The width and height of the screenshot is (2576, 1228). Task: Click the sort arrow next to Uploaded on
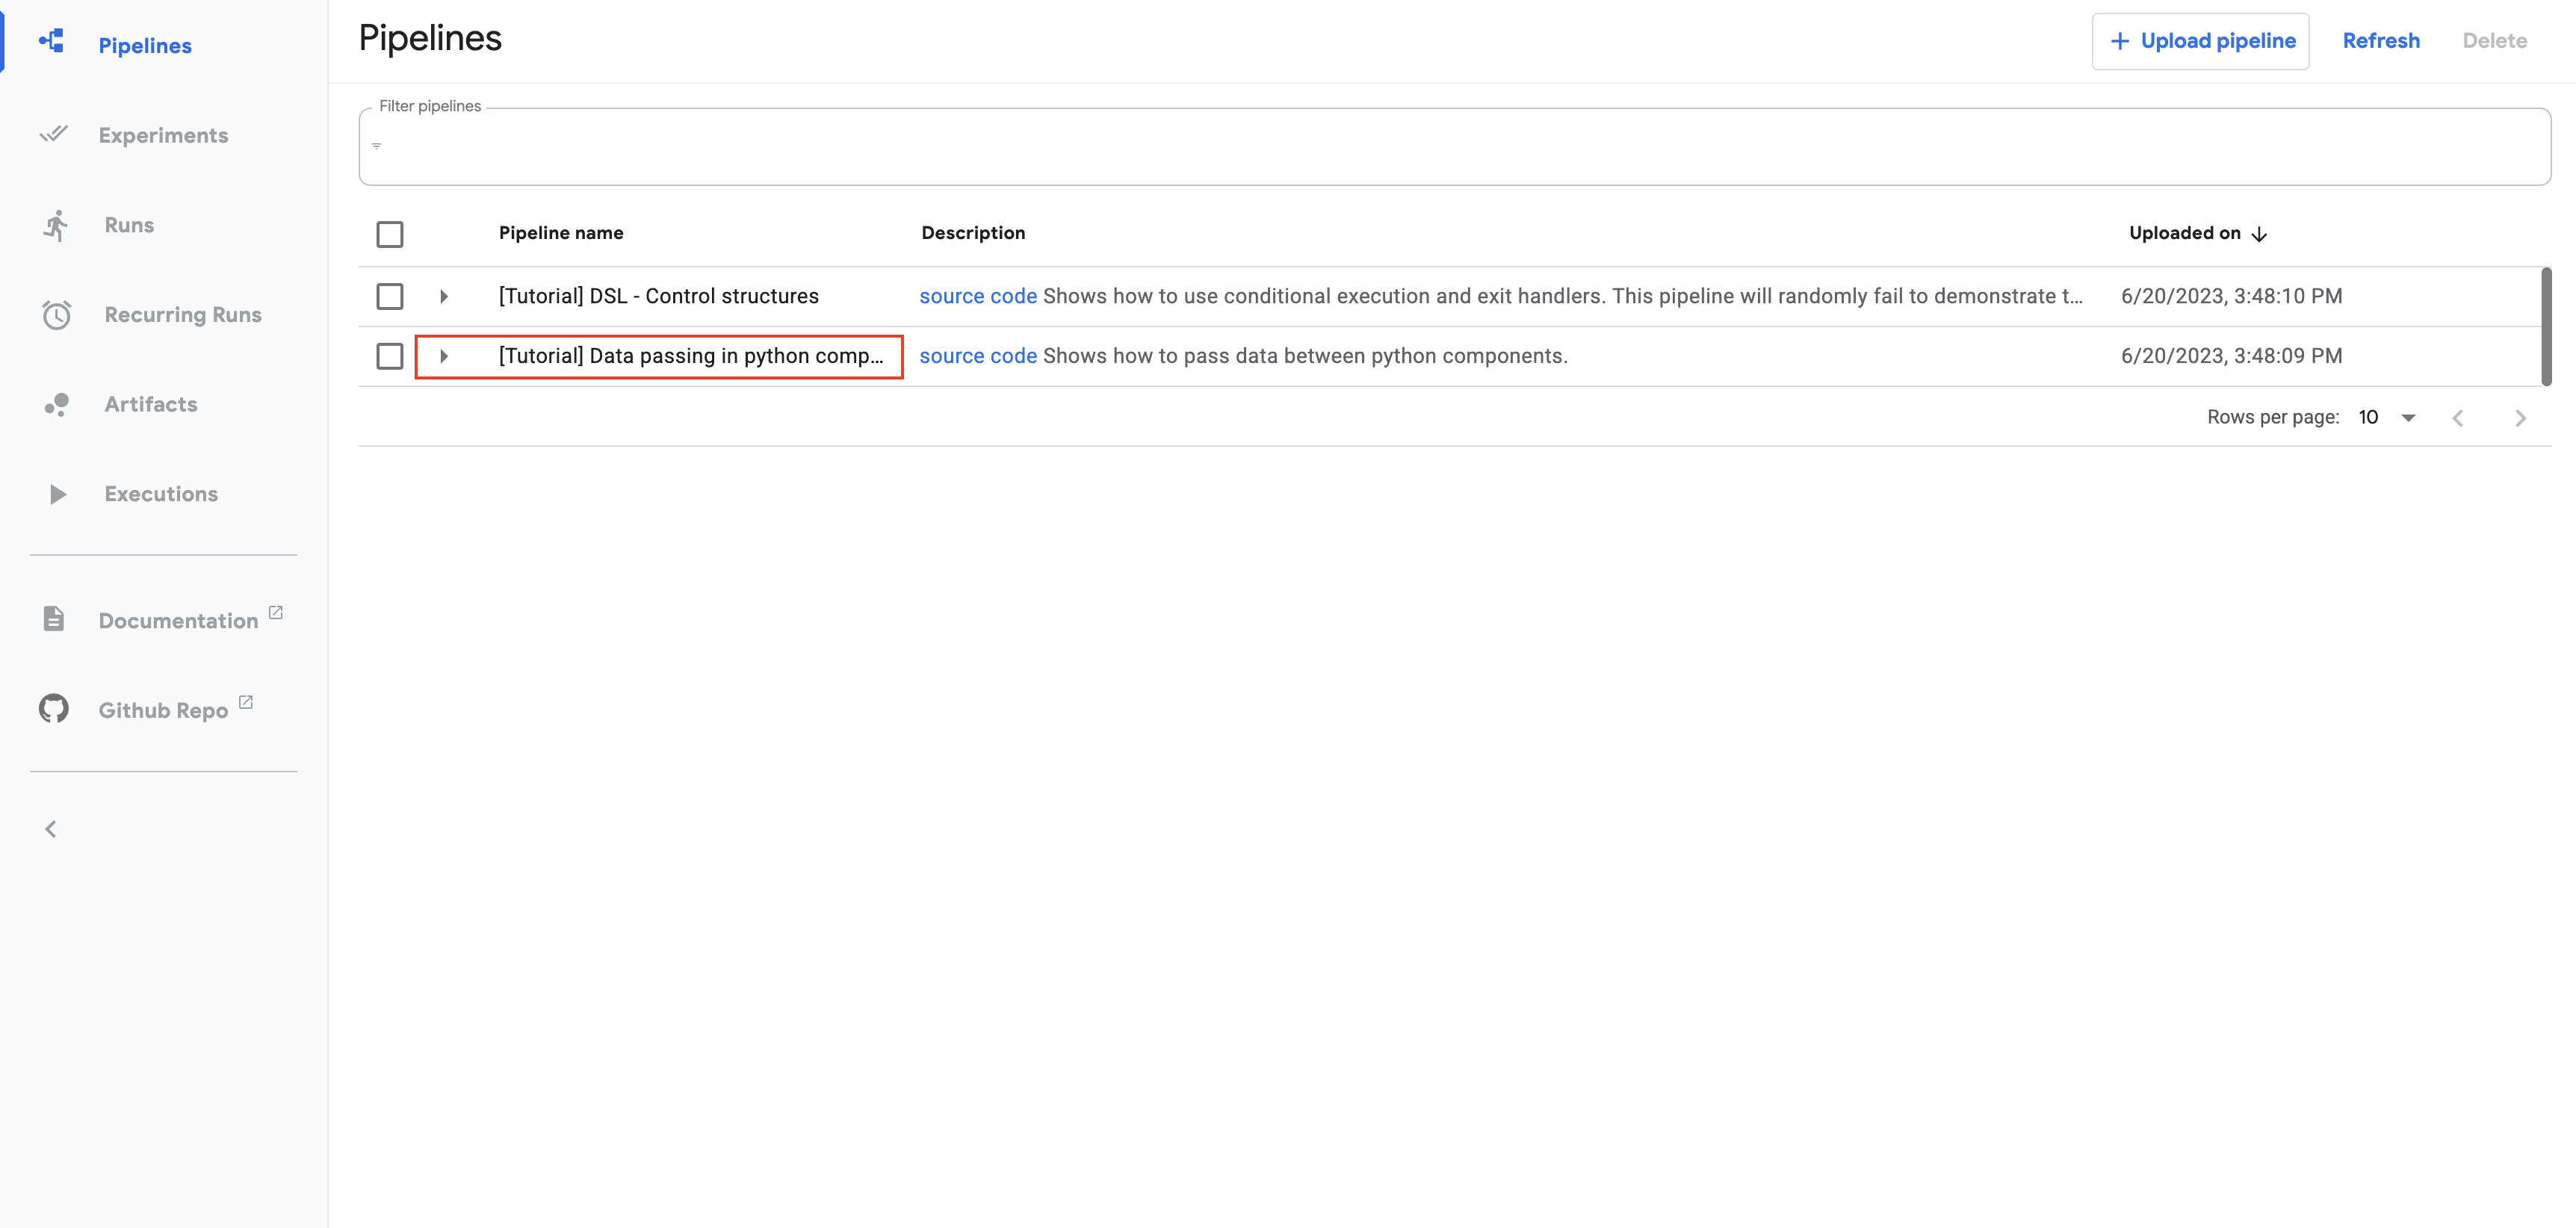point(2259,234)
